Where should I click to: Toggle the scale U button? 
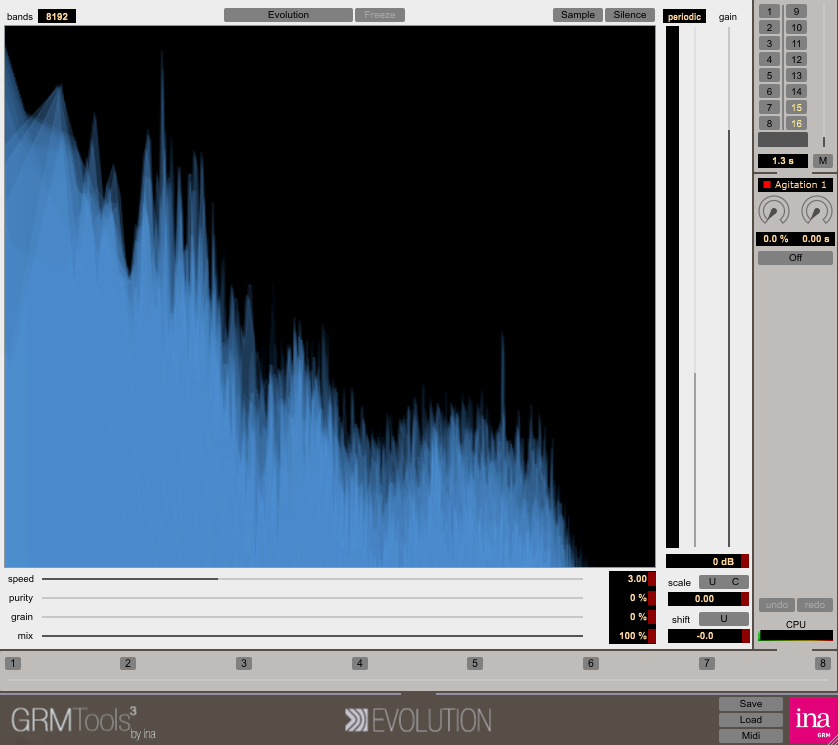(712, 582)
